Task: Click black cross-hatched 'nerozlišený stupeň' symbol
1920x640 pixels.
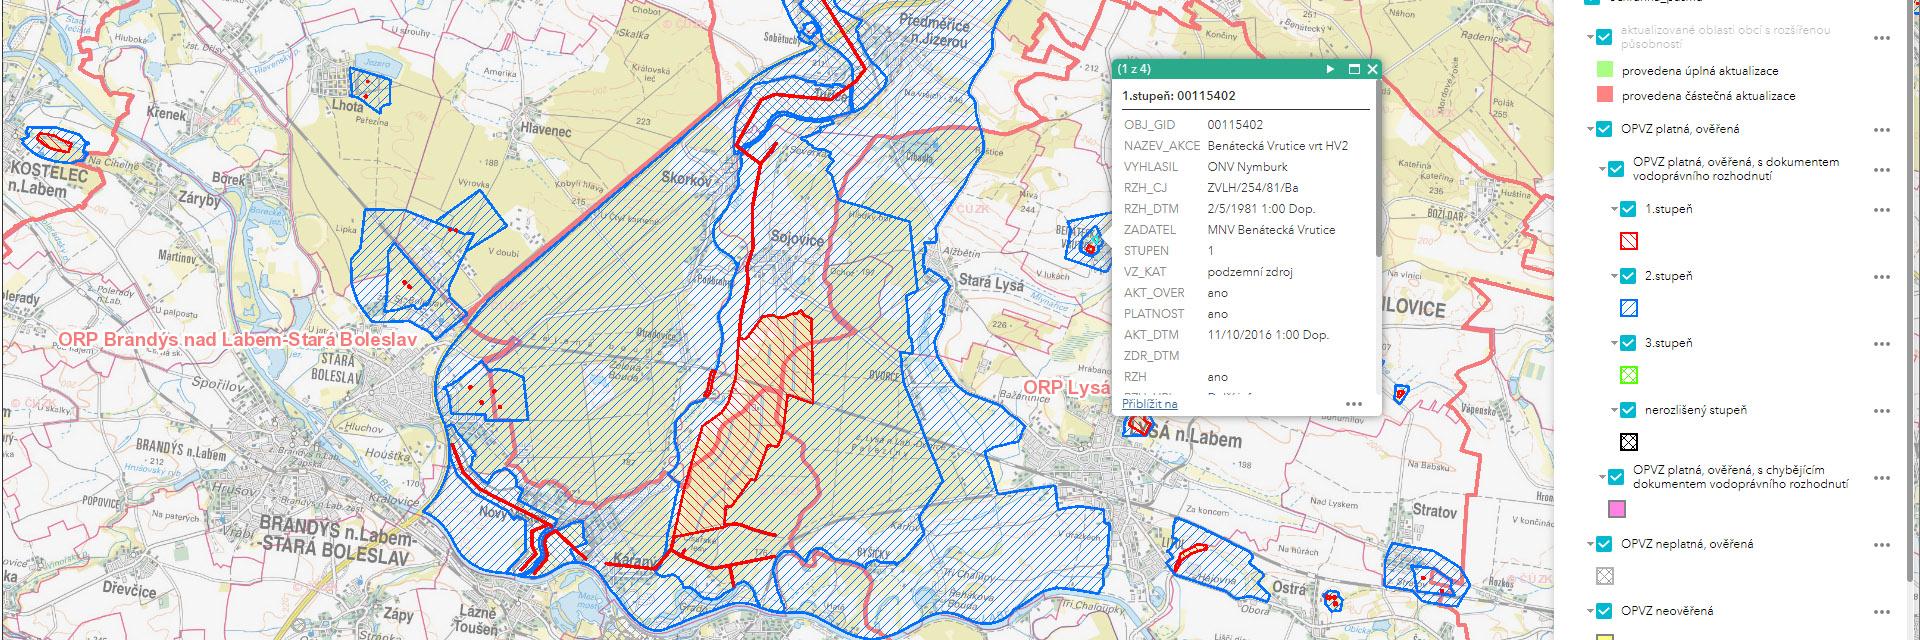Action: [1629, 442]
